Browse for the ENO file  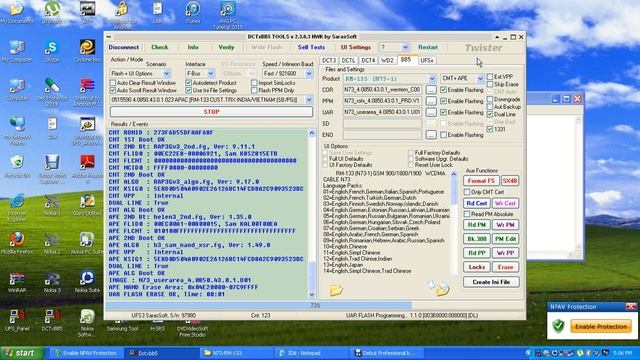tap(431, 135)
